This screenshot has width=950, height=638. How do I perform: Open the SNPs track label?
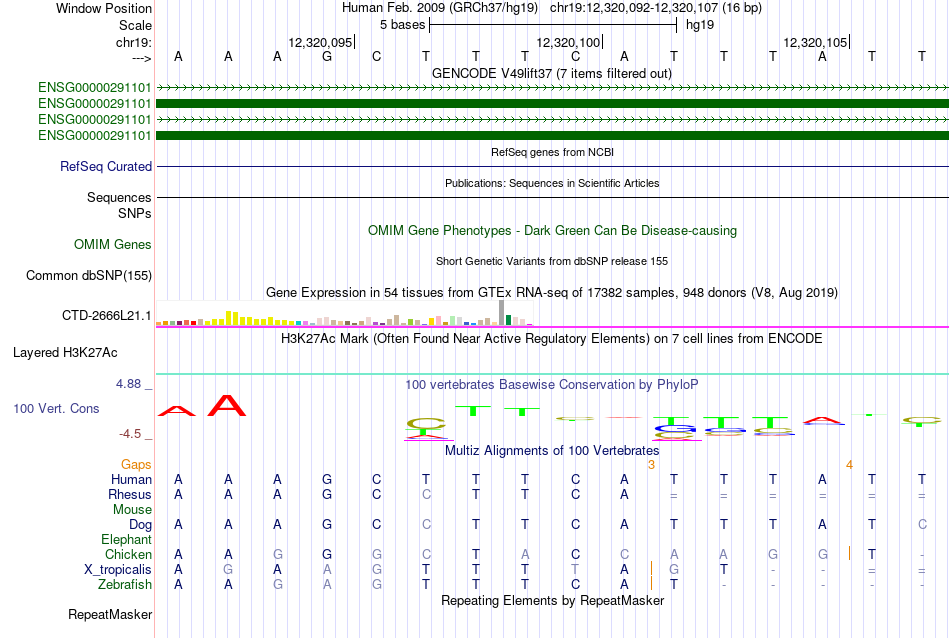click(x=135, y=213)
